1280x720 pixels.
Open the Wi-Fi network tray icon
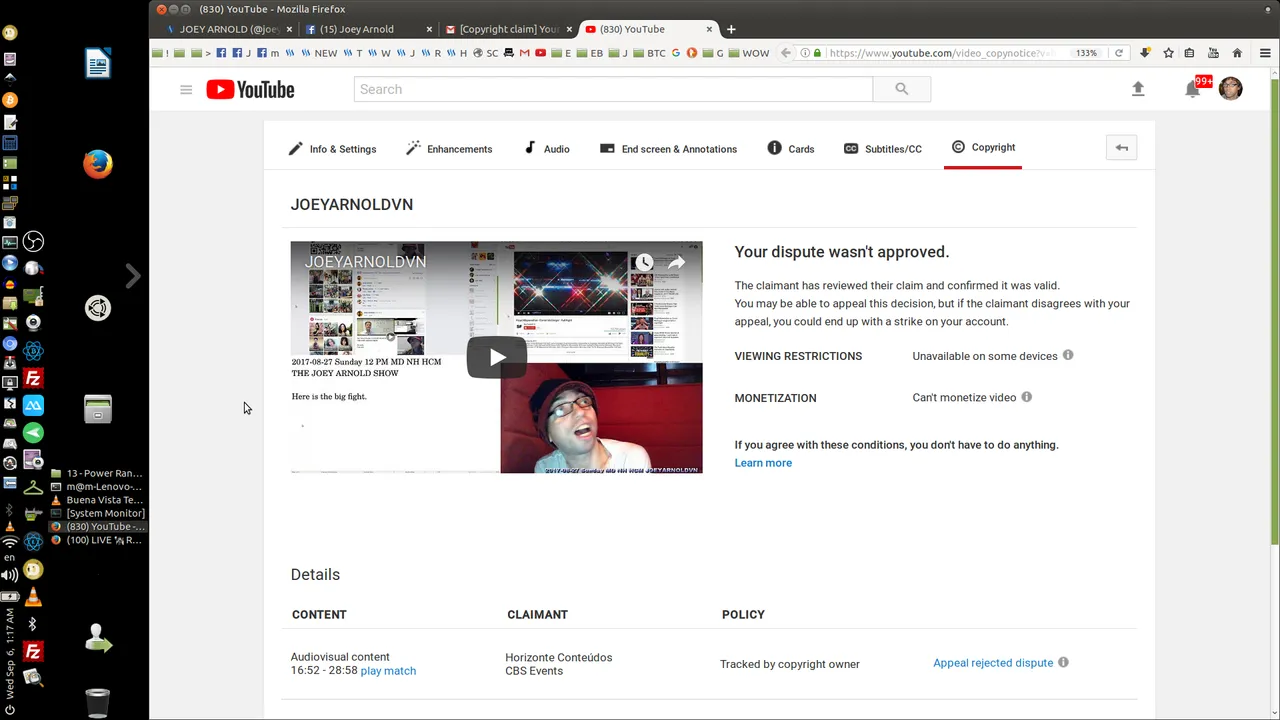tap(10, 543)
